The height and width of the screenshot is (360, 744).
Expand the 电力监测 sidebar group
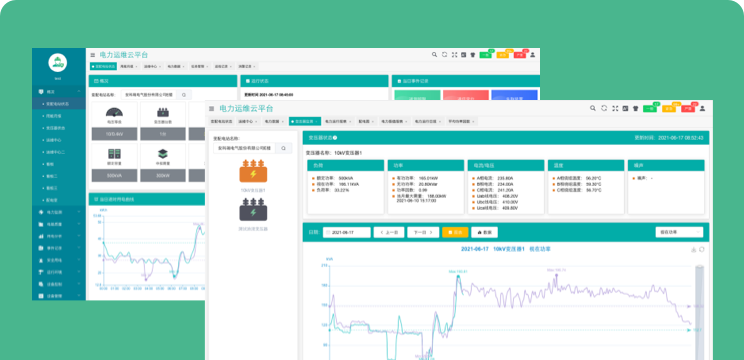[59, 212]
